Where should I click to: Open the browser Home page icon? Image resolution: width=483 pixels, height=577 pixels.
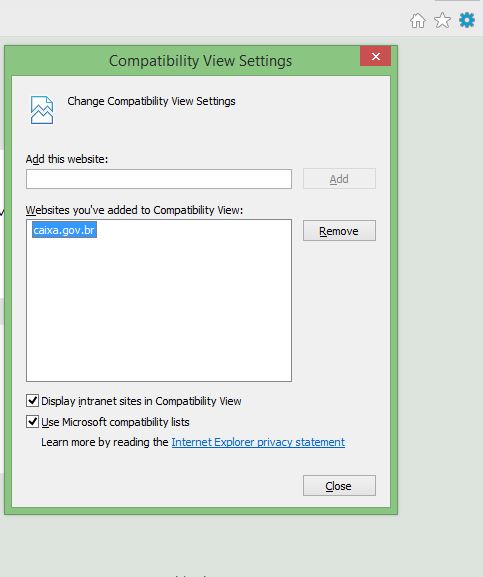418,21
